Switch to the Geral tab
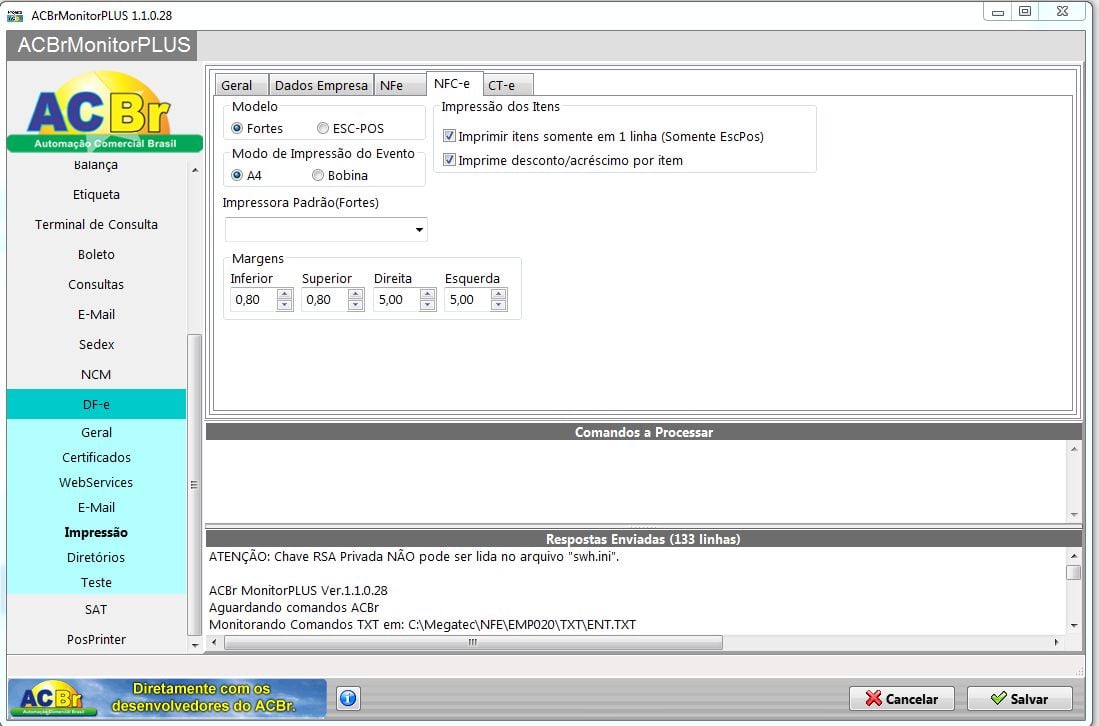Viewport: 1099px width, 726px height. [241, 85]
